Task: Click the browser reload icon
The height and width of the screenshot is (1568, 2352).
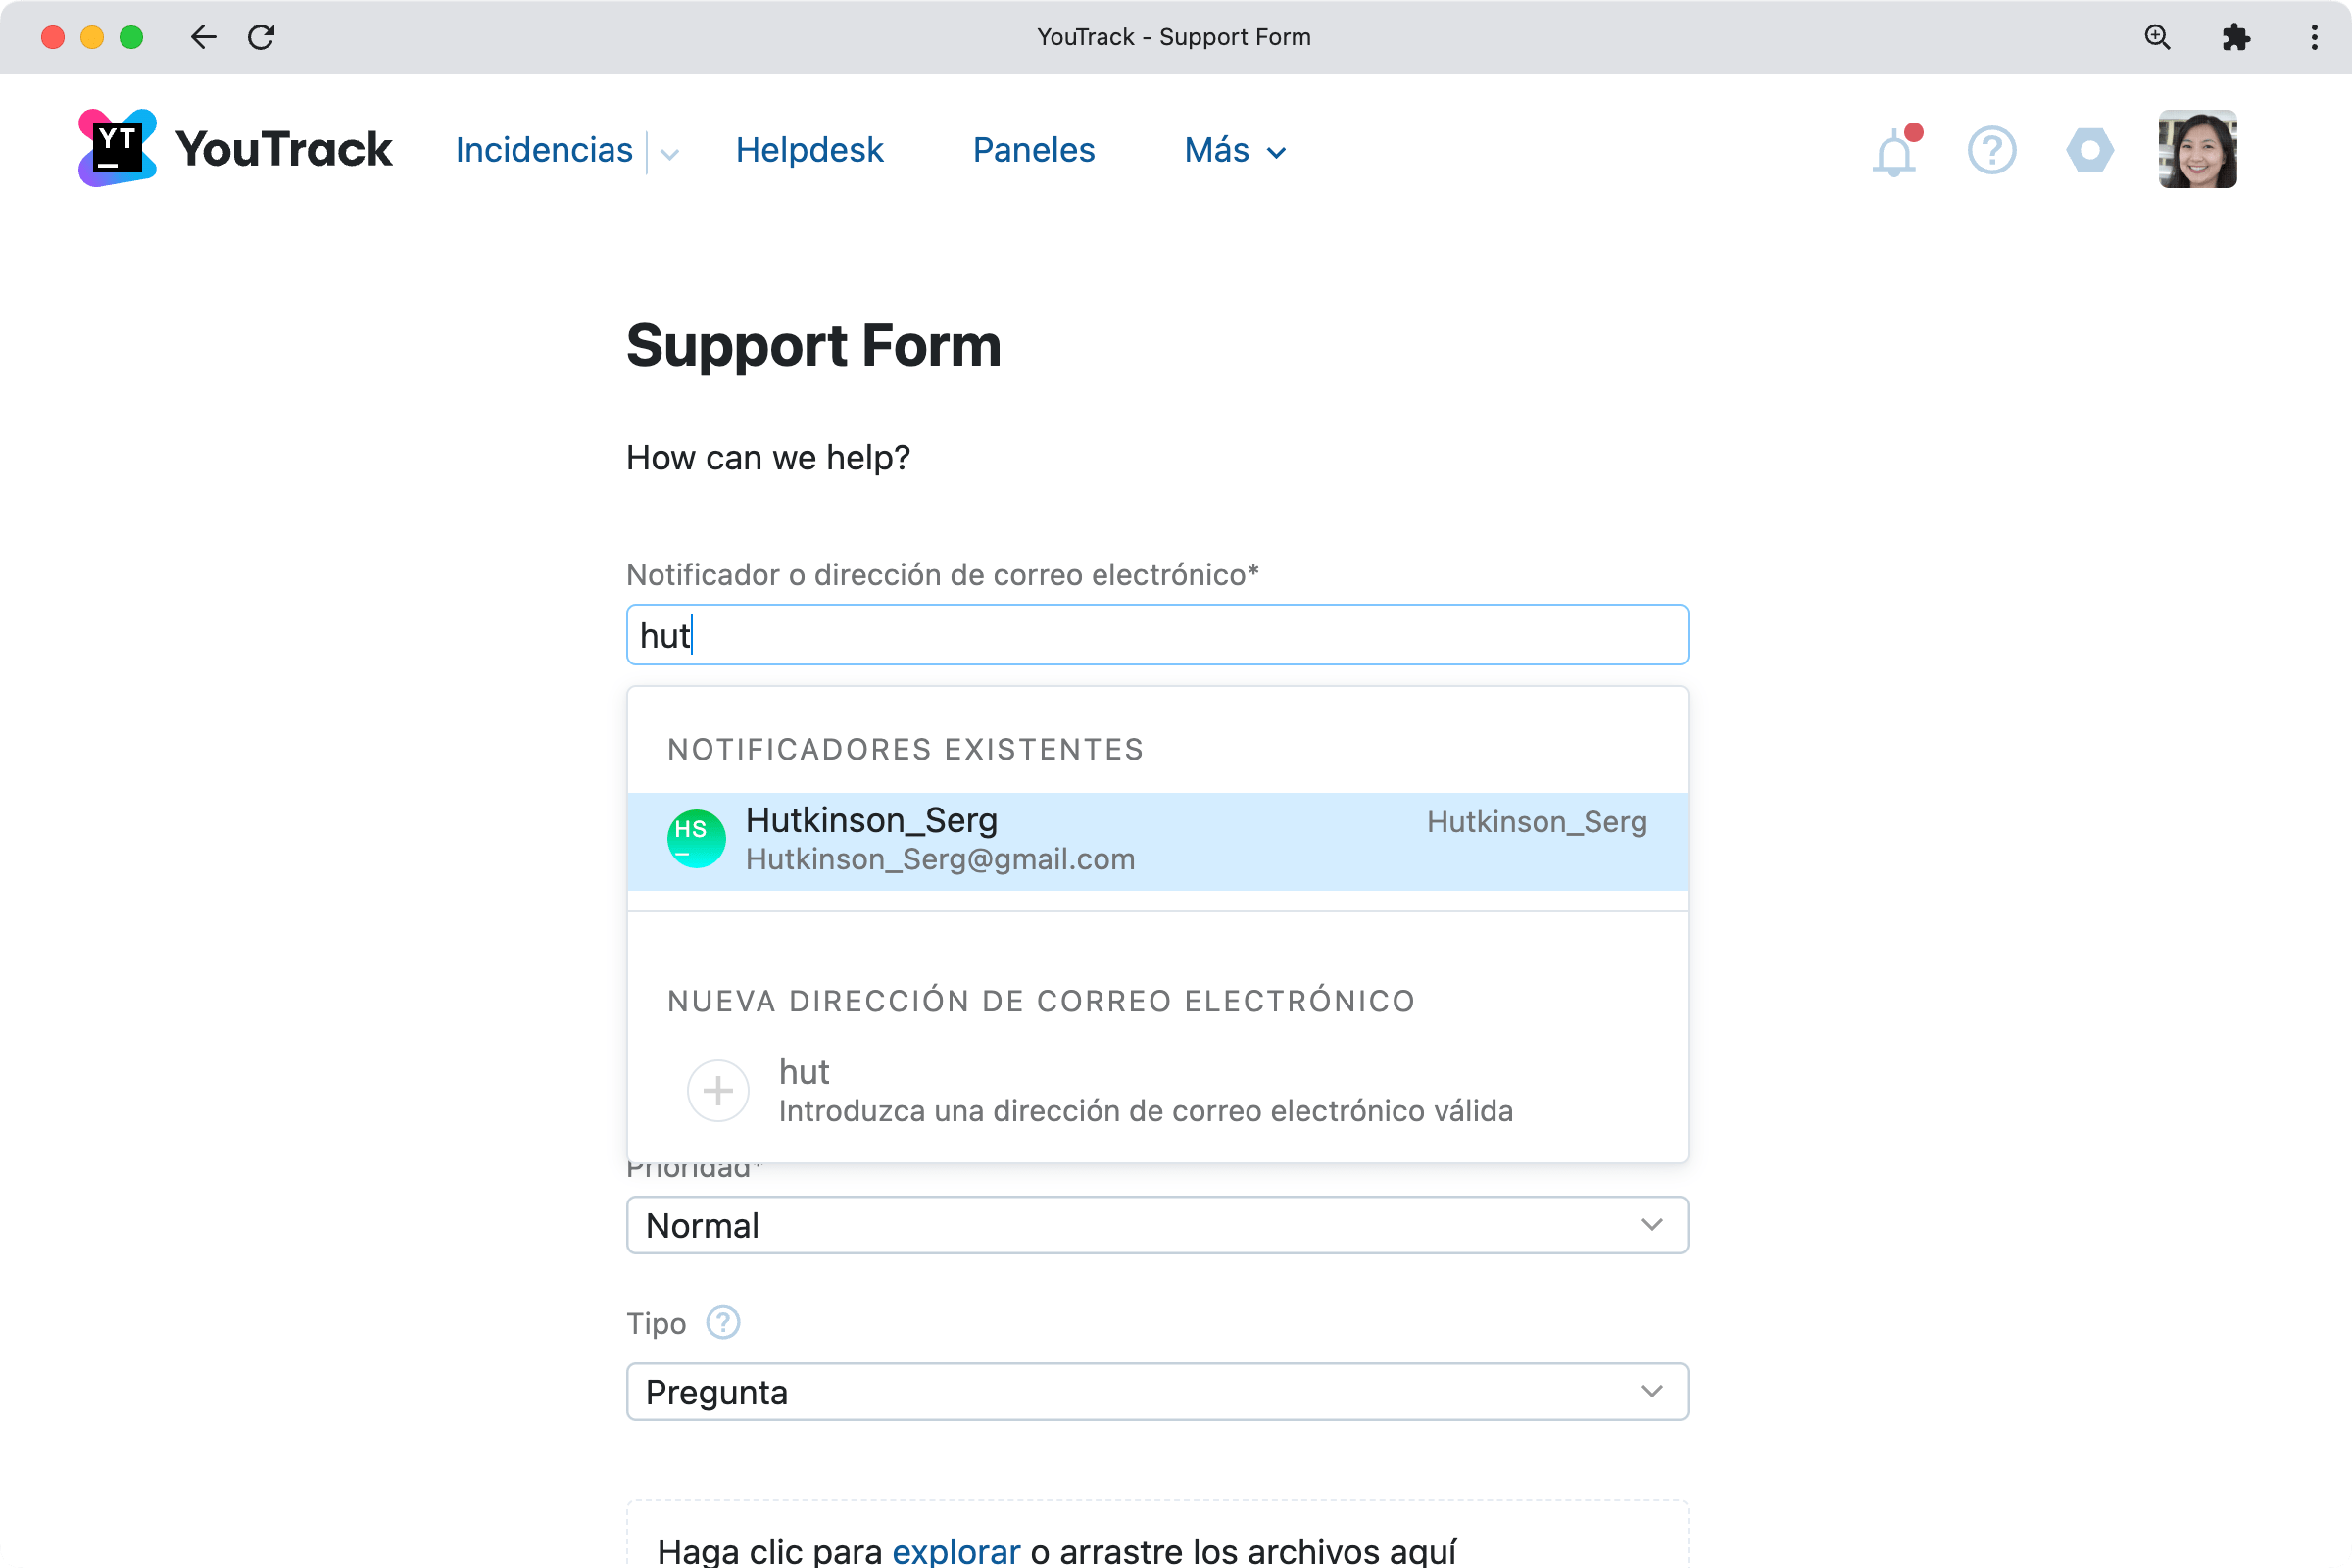Action: tap(262, 37)
